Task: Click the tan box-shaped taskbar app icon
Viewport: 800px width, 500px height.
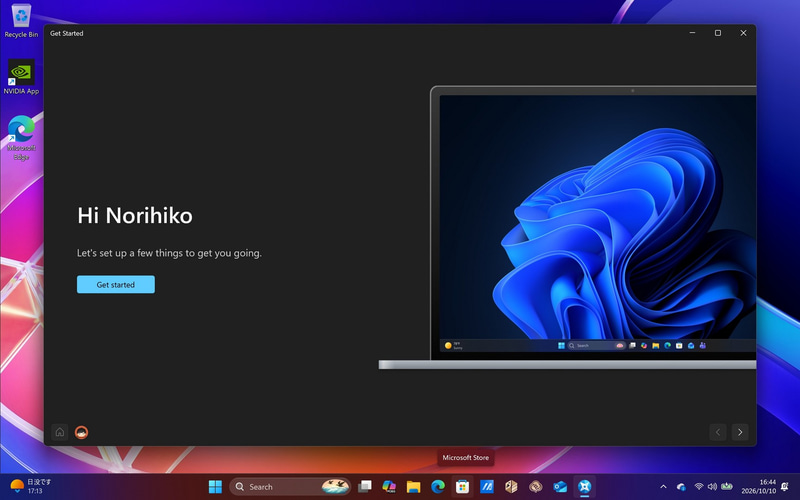Action: [x=511, y=487]
